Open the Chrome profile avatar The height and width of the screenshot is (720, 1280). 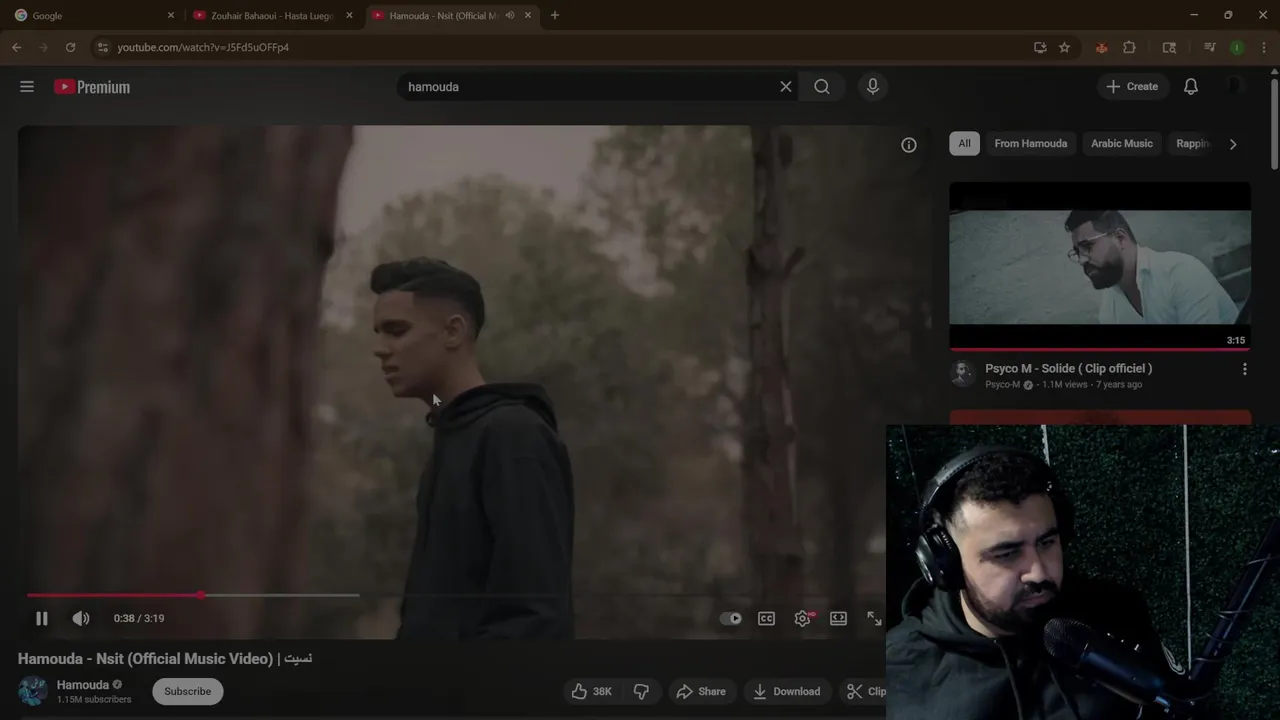pos(1237,47)
